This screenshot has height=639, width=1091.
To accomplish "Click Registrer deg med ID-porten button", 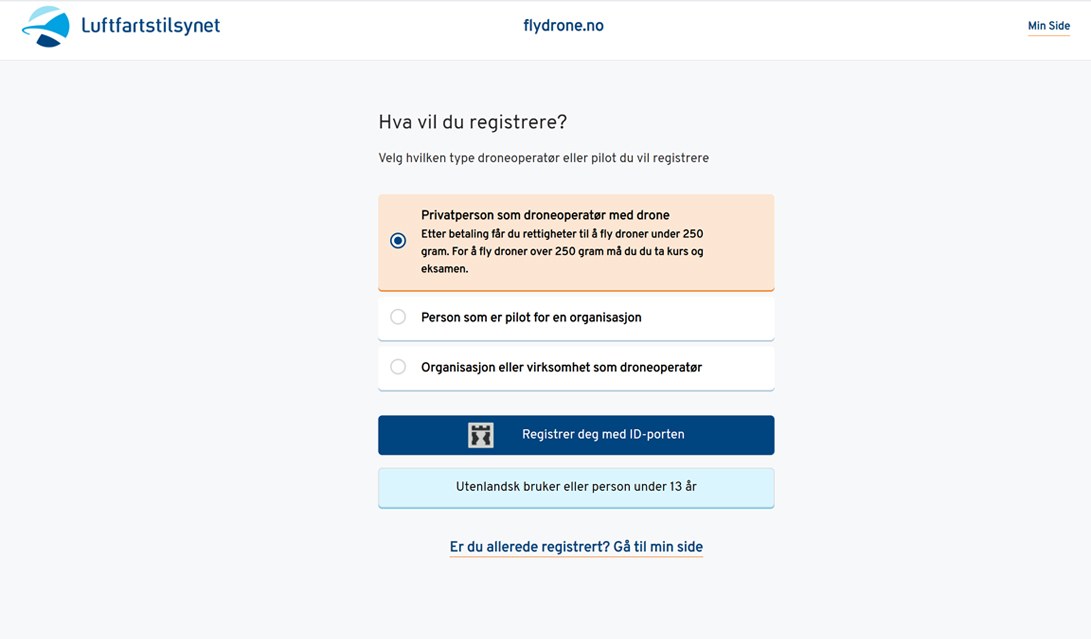I will click(x=576, y=435).
